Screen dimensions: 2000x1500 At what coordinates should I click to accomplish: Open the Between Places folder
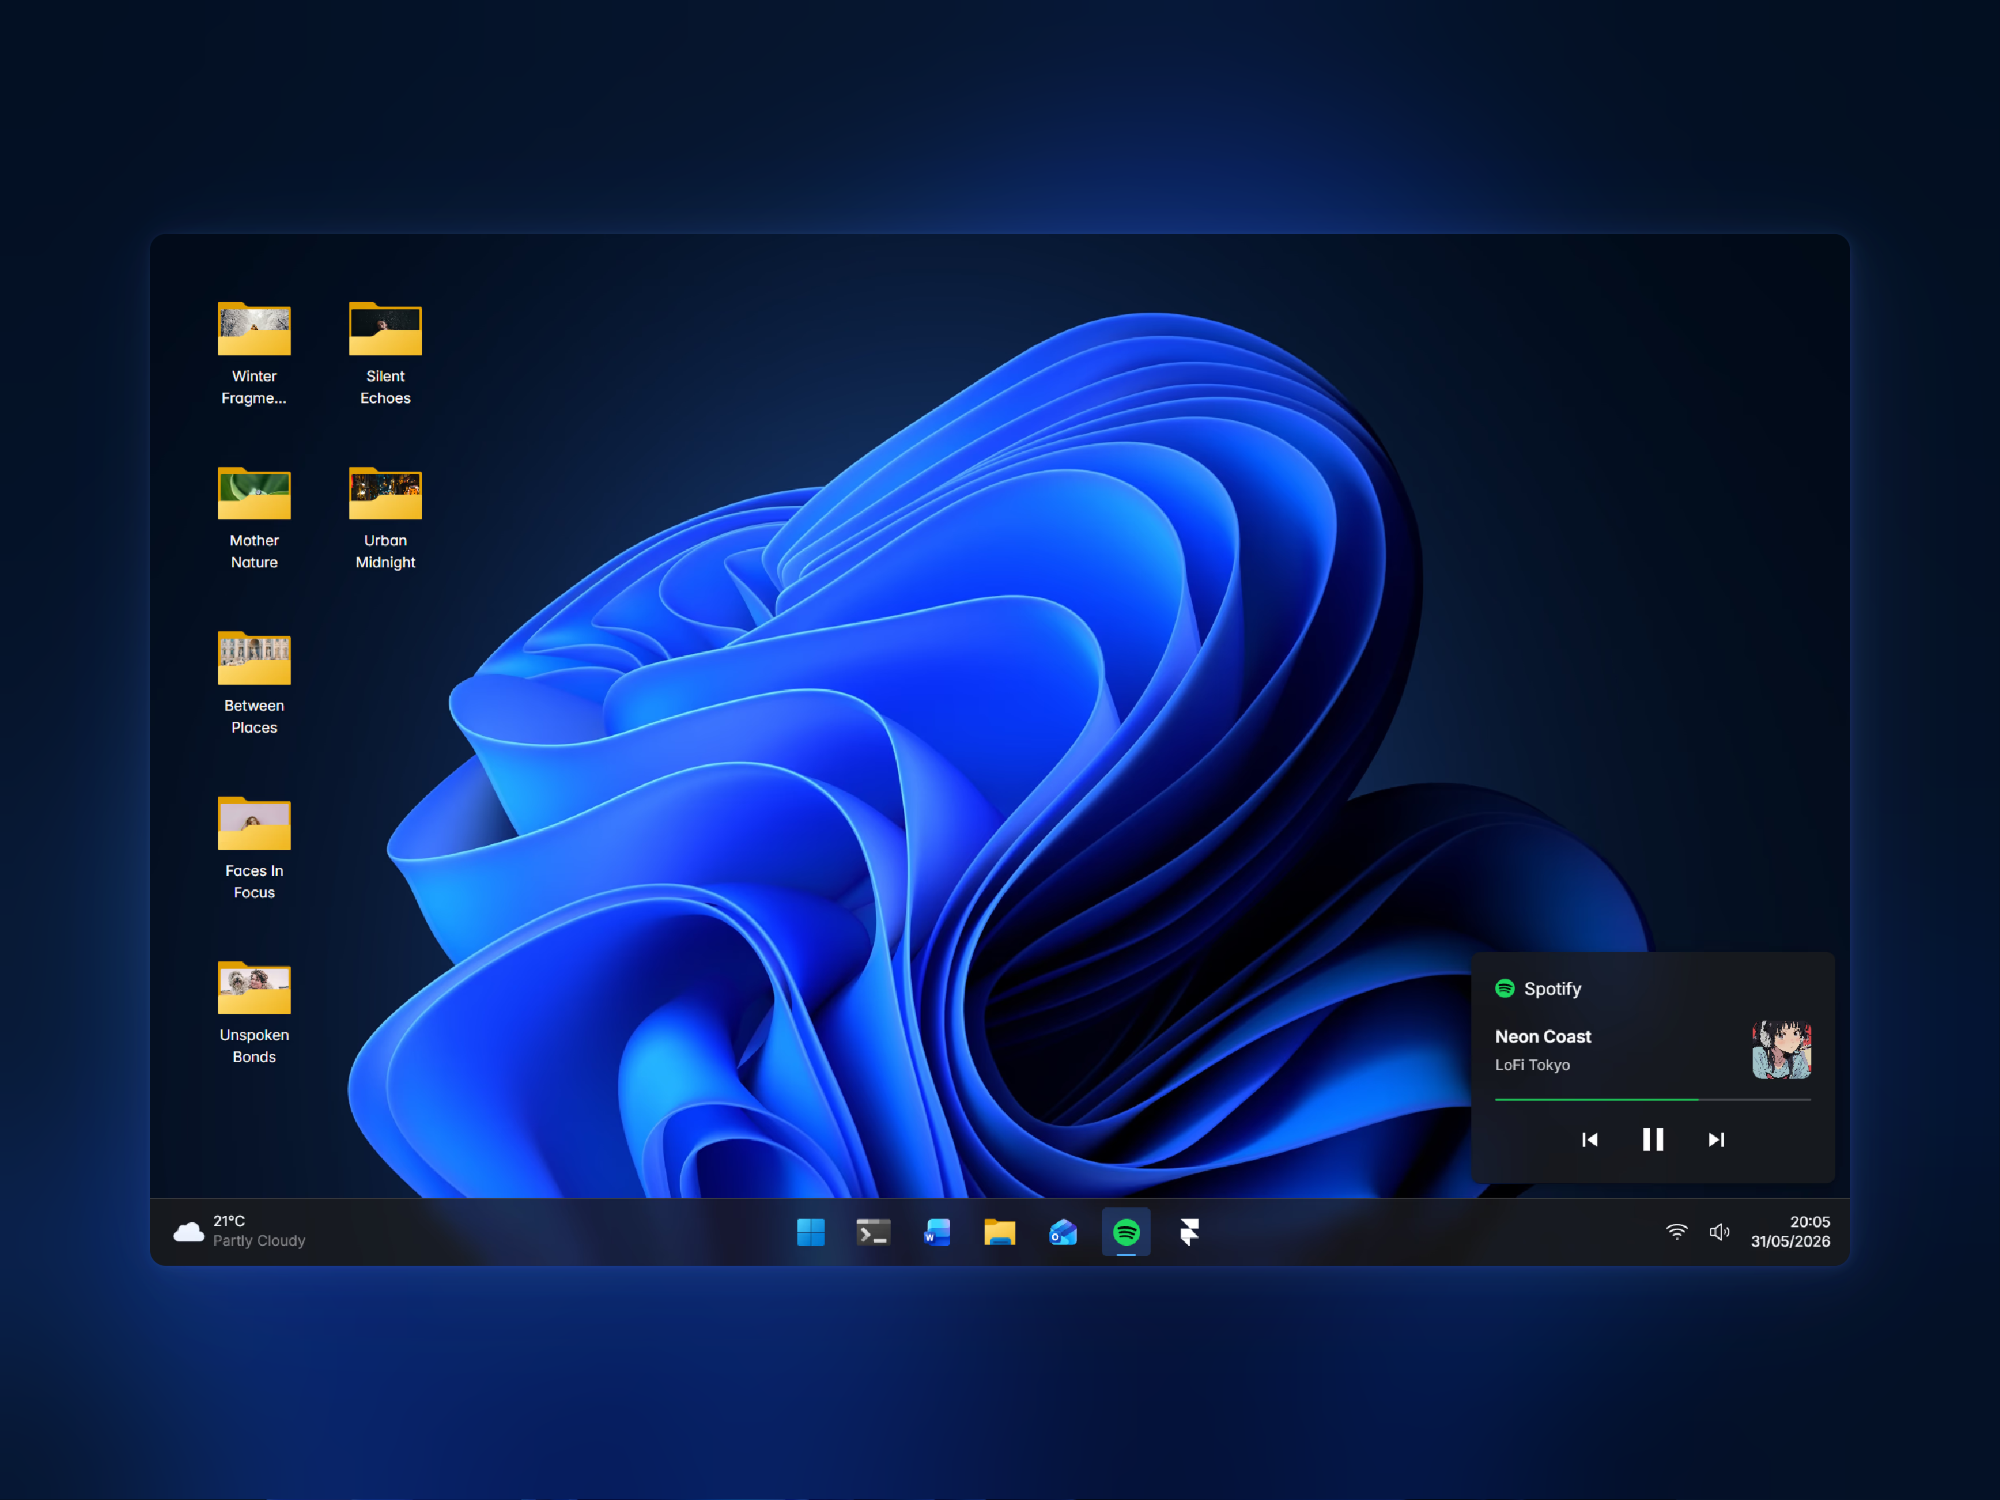click(254, 658)
